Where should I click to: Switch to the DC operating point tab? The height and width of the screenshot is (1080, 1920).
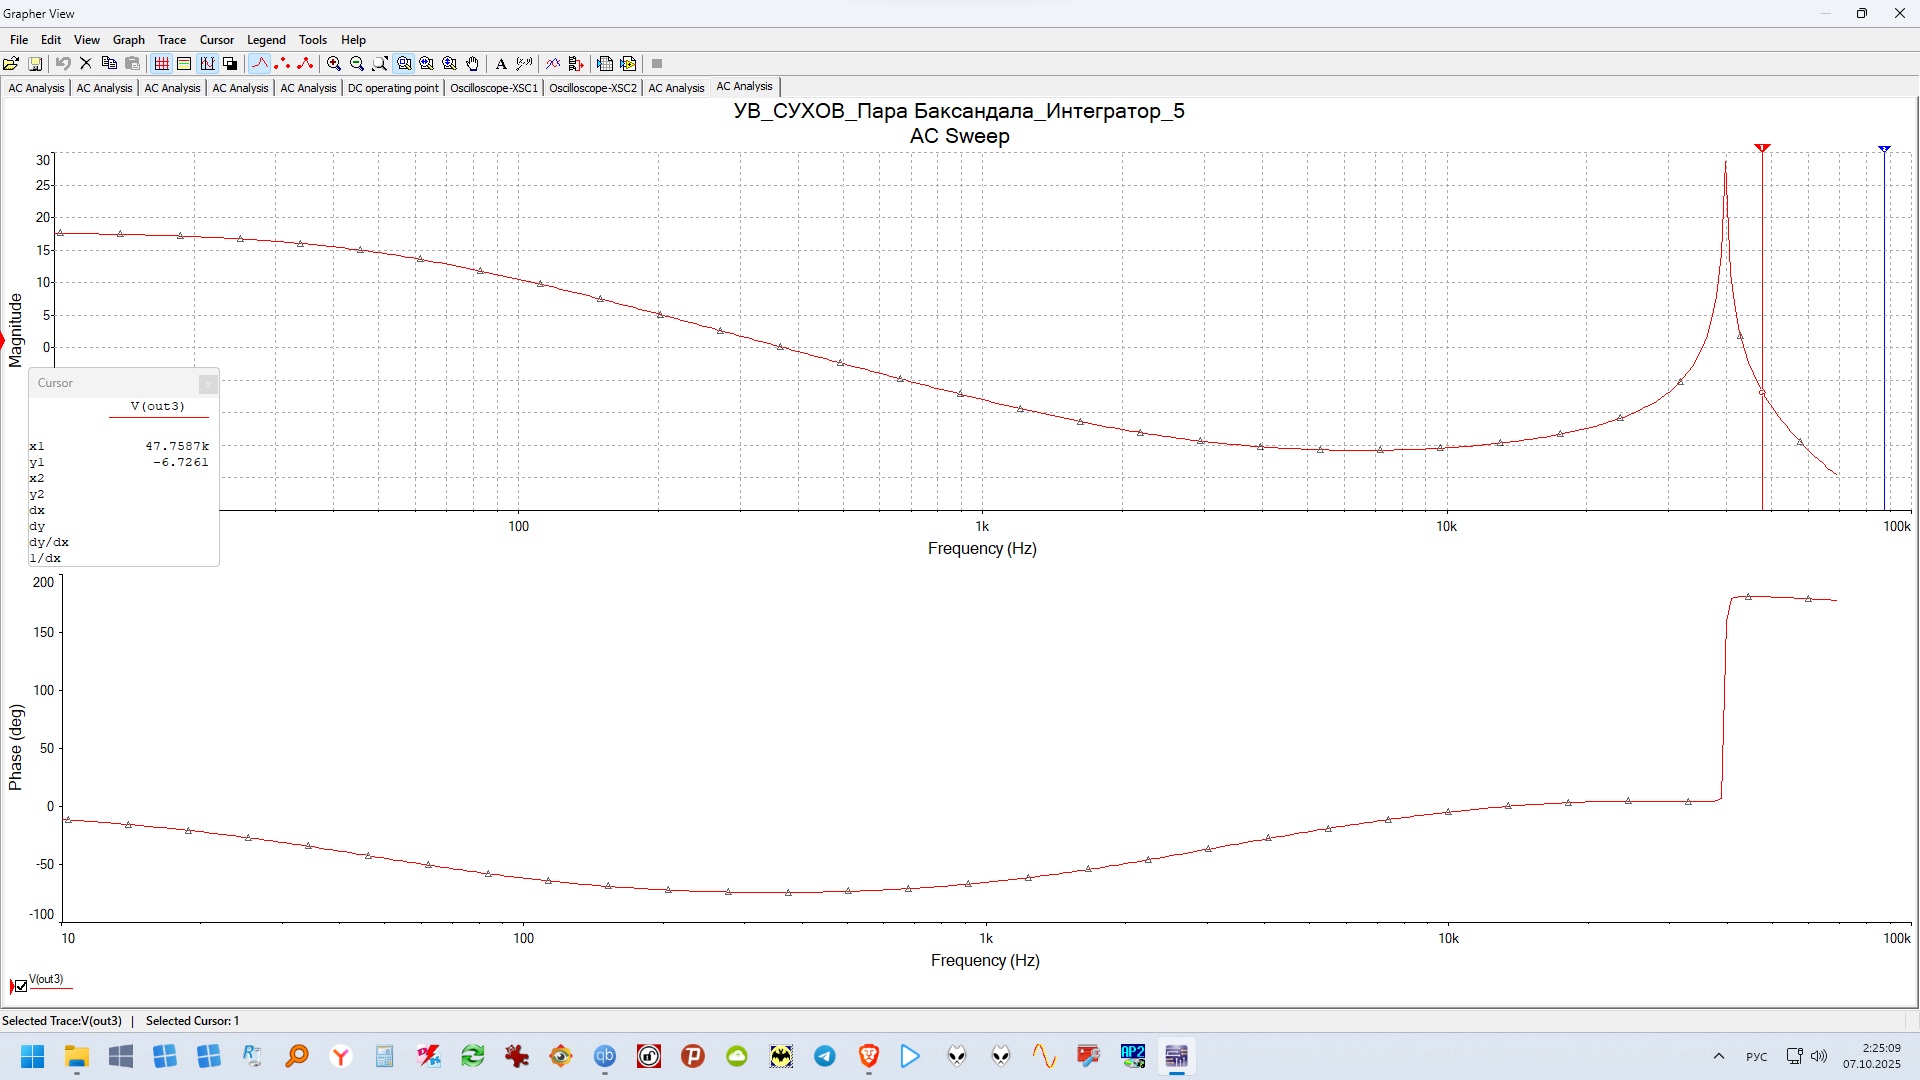coord(393,88)
